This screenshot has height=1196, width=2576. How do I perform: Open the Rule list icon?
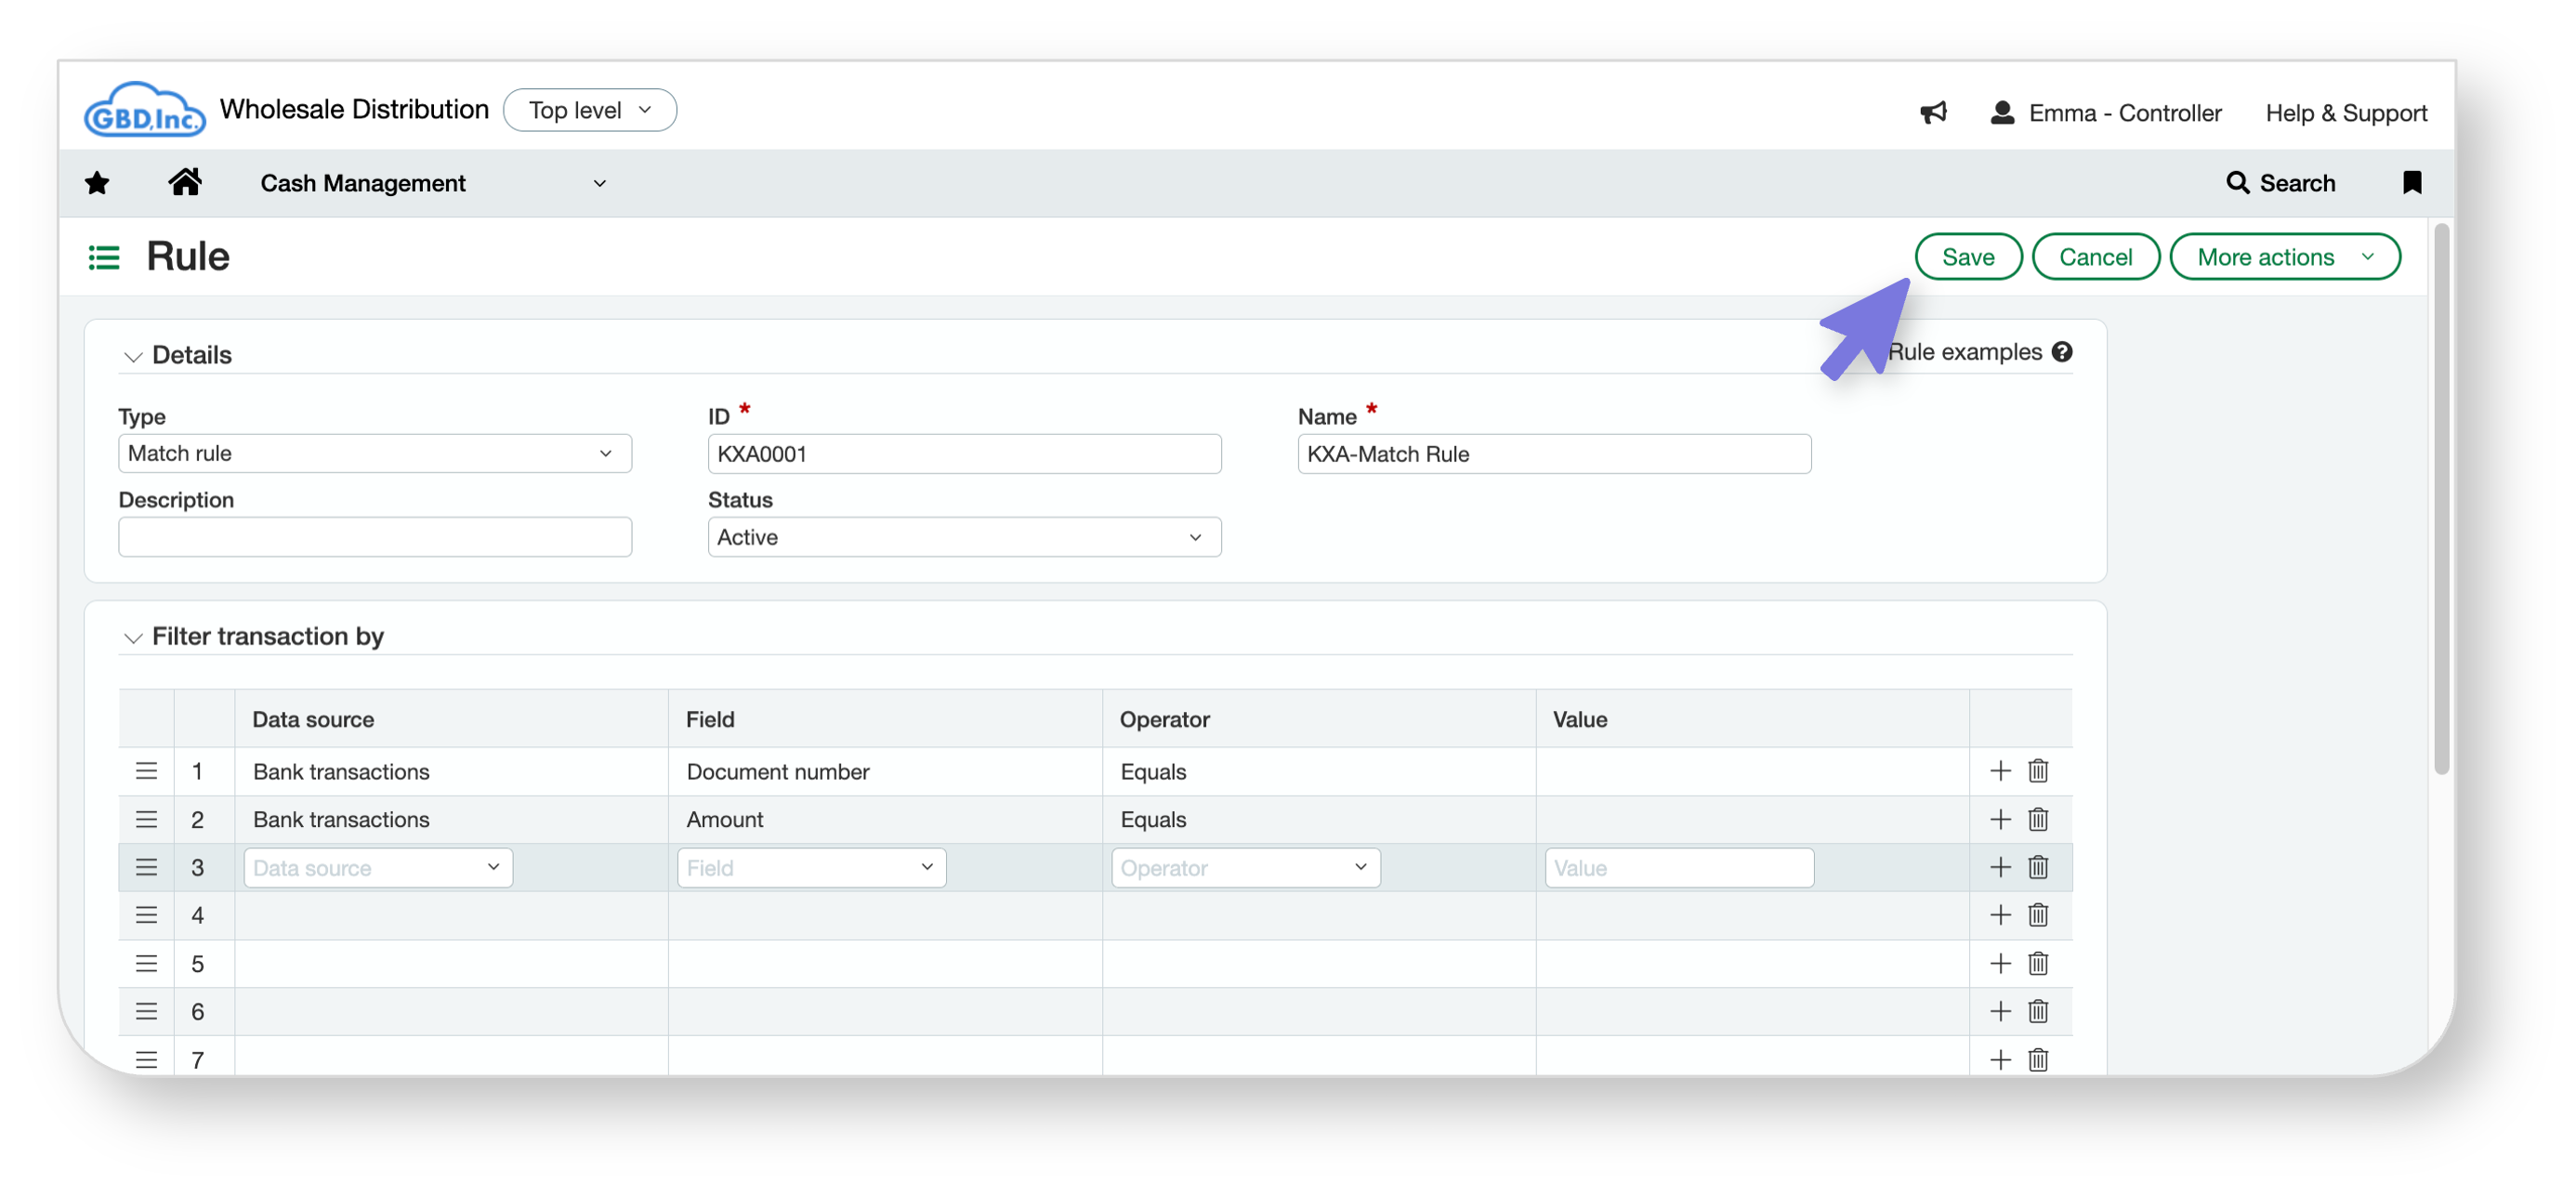(104, 258)
